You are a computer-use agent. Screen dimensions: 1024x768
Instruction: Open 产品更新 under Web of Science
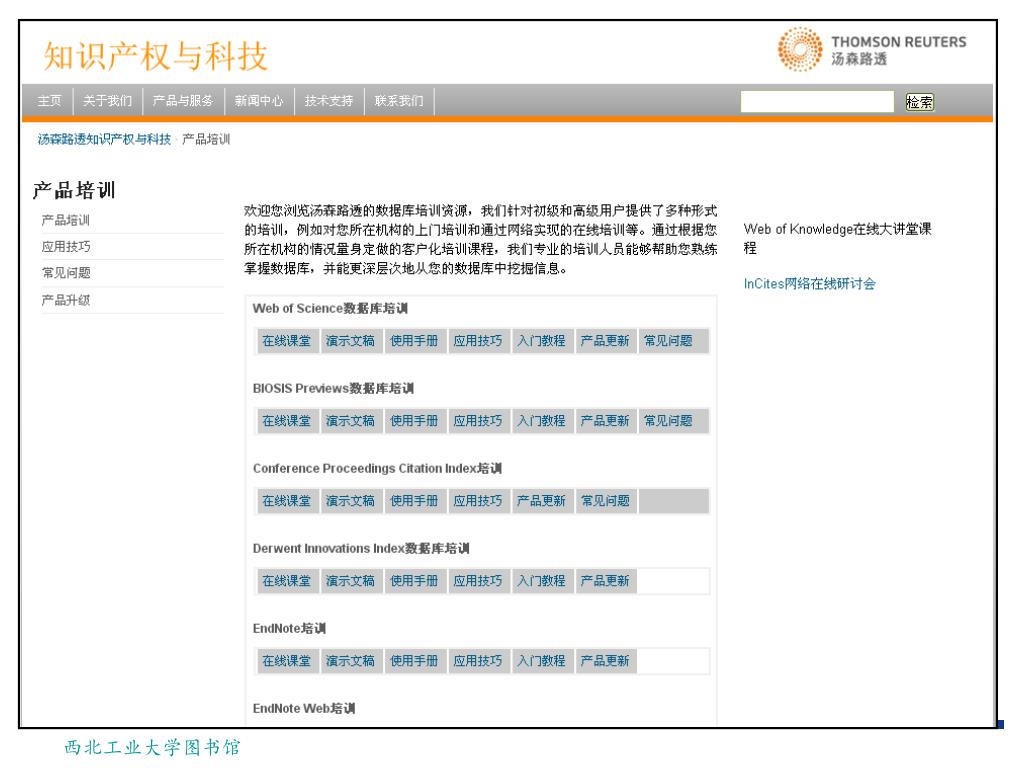[605, 341]
